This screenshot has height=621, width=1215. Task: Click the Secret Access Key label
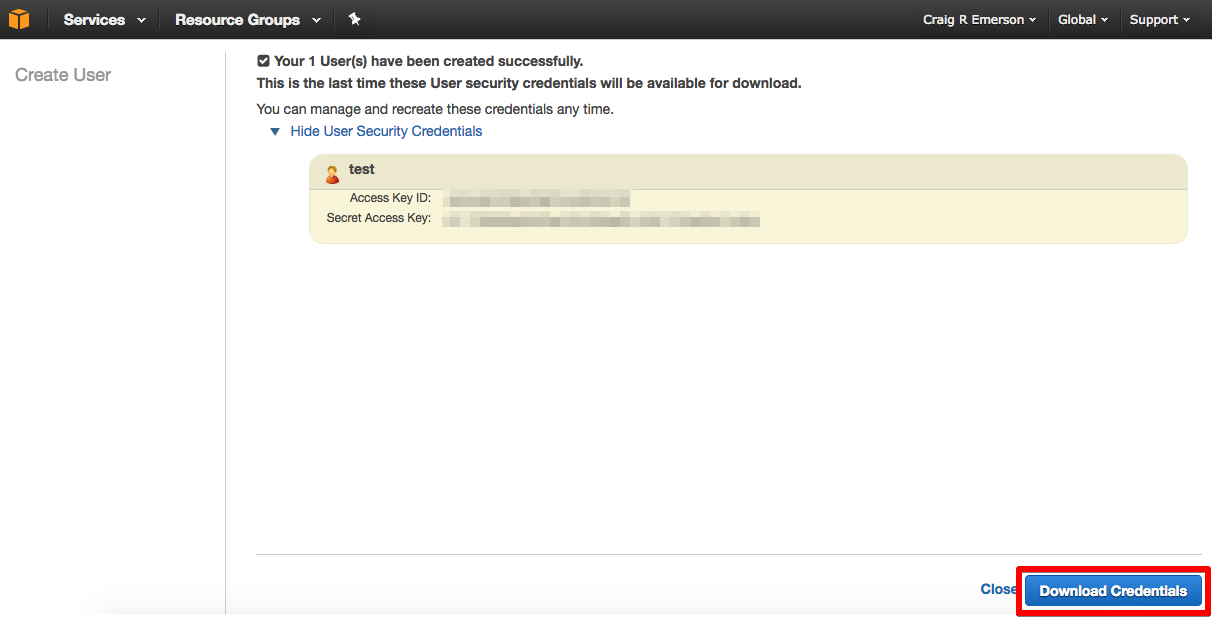[x=379, y=218]
